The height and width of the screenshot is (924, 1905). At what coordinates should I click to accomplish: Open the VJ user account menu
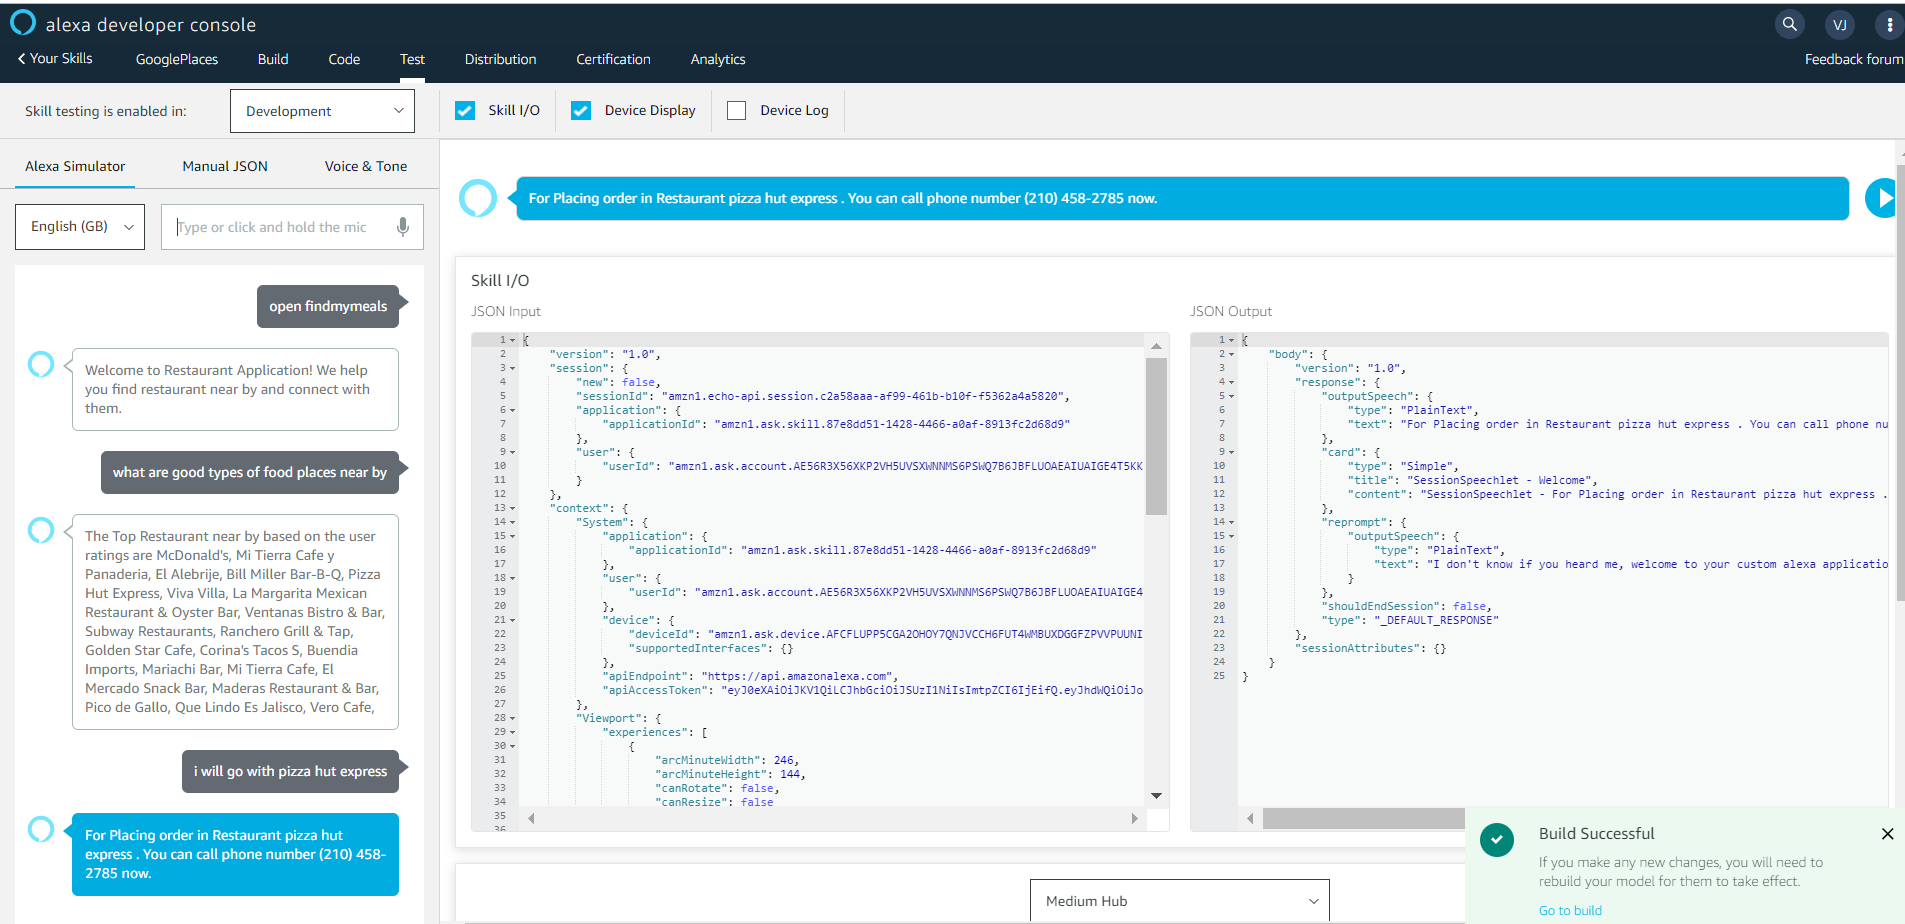click(1840, 25)
